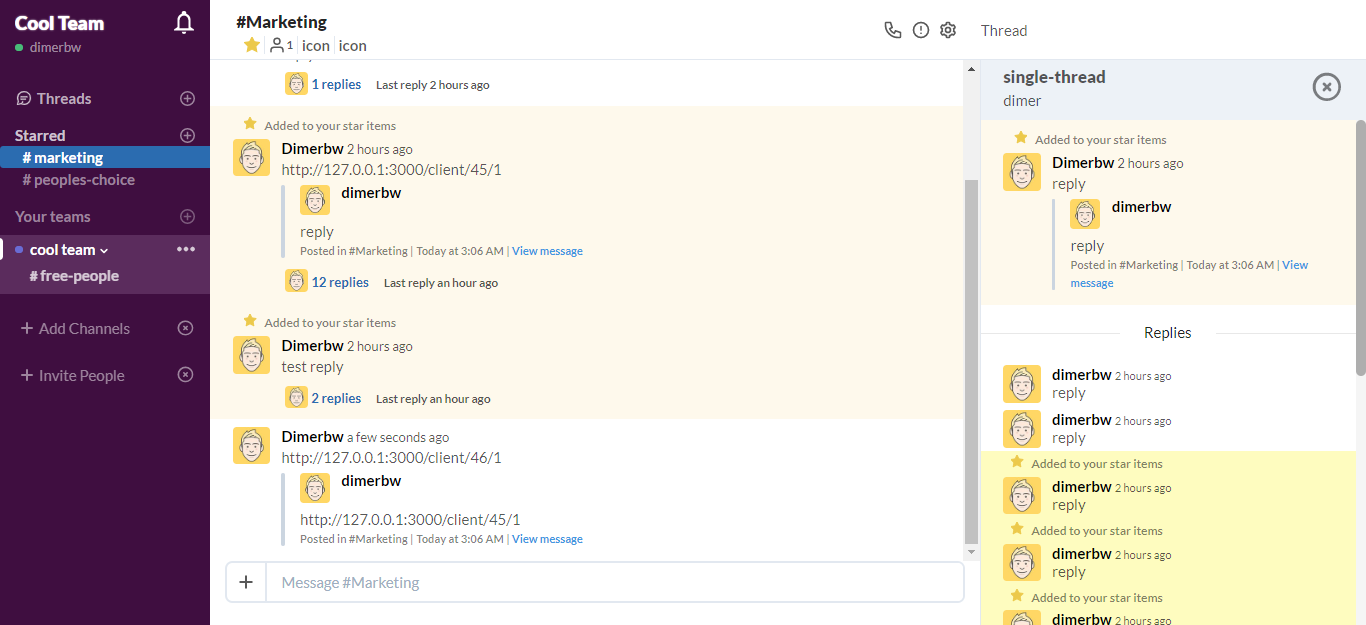
Task: Close the single-thread panel
Action: (x=1326, y=87)
